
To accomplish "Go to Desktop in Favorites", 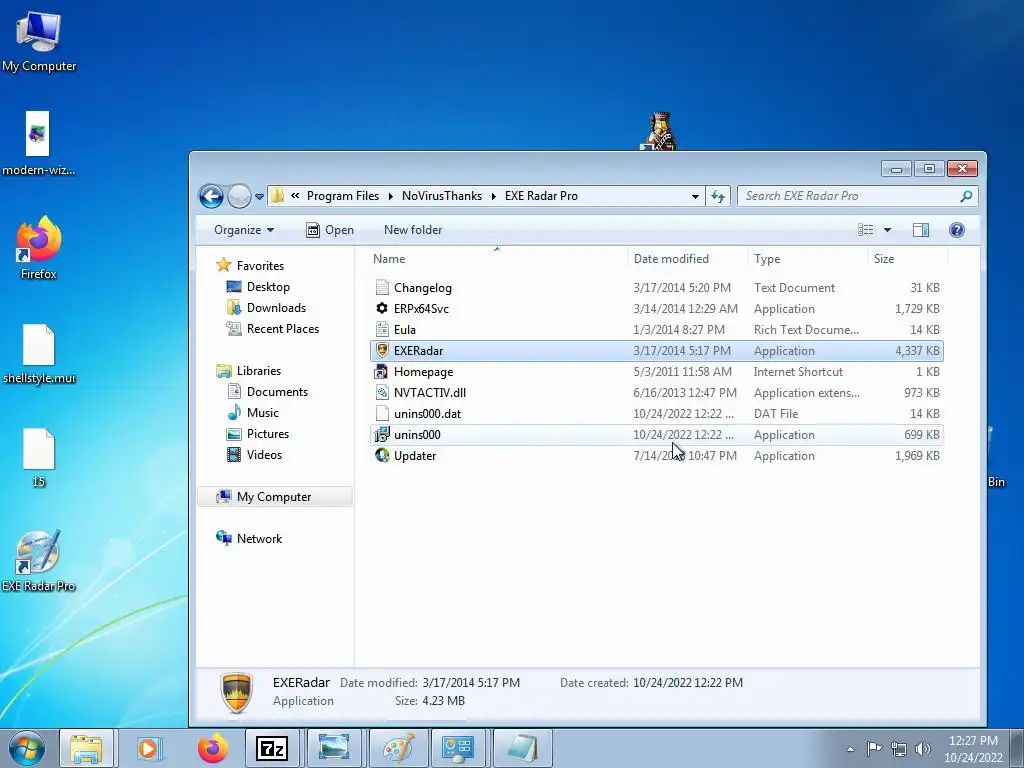I will 258,287.
